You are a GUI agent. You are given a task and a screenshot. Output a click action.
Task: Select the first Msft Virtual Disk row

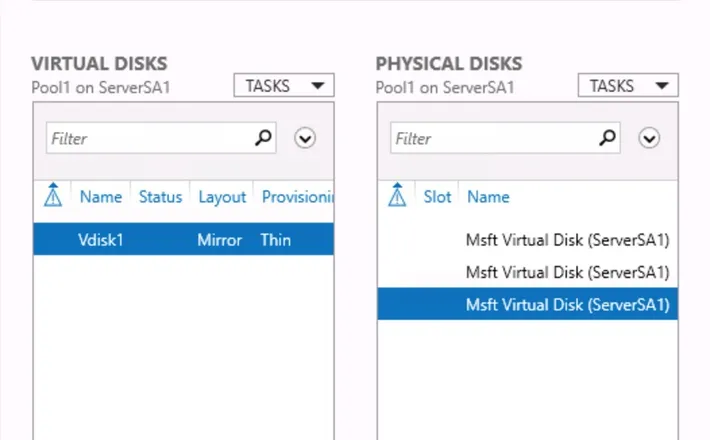click(x=528, y=240)
